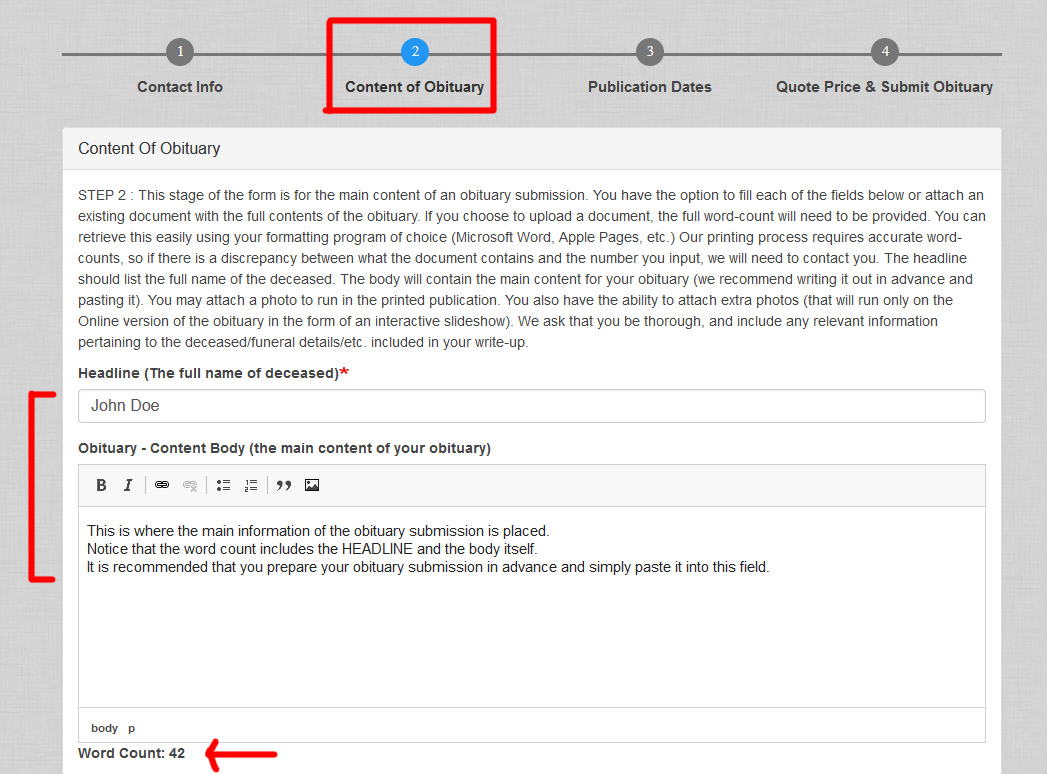Toggle bold formatting in the editor toolbar
Image resolution: width=1047 pixels, height=774 pixels.
tap(101, 485)
